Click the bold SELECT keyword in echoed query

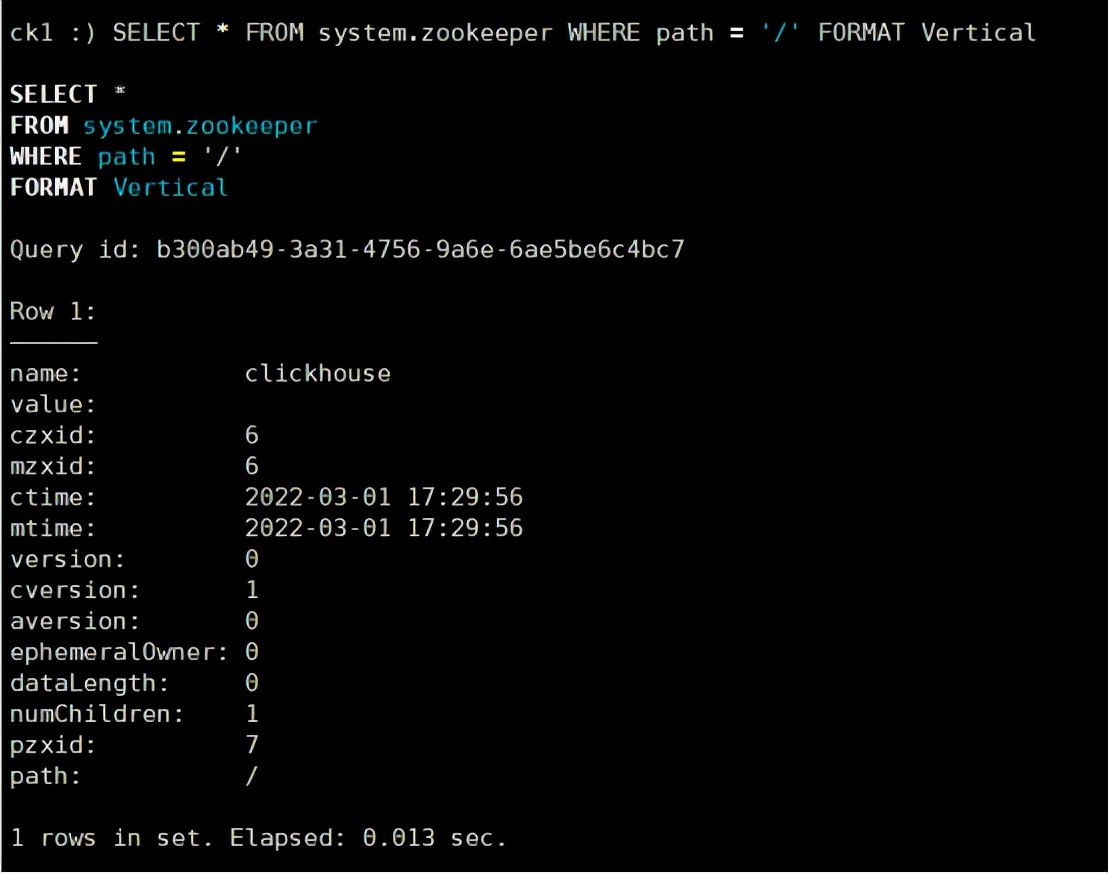point(54,95)
